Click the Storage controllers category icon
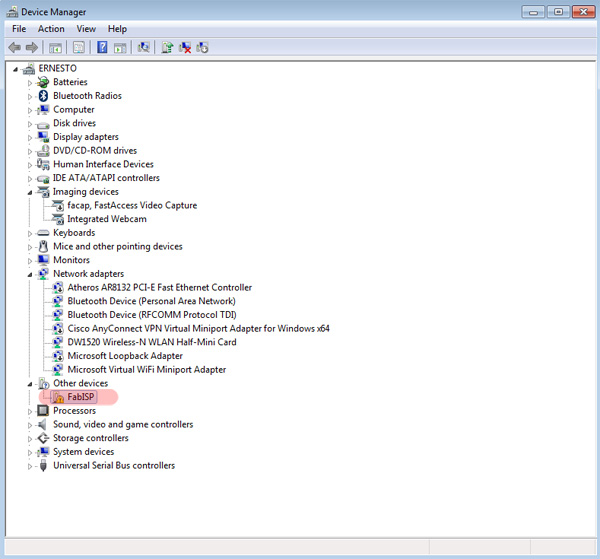This screenshot has height=559, width=600. click(43, 438)
